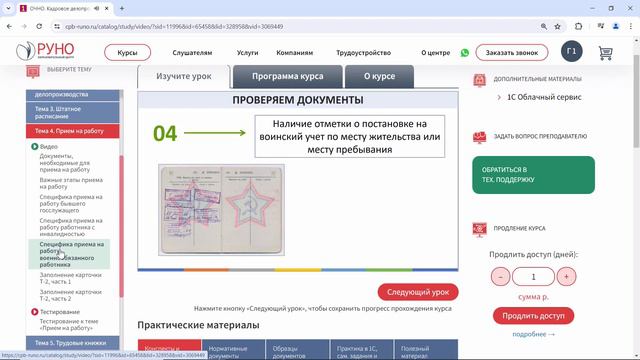Click the green Видео play icon

click(x=34, y=146)
